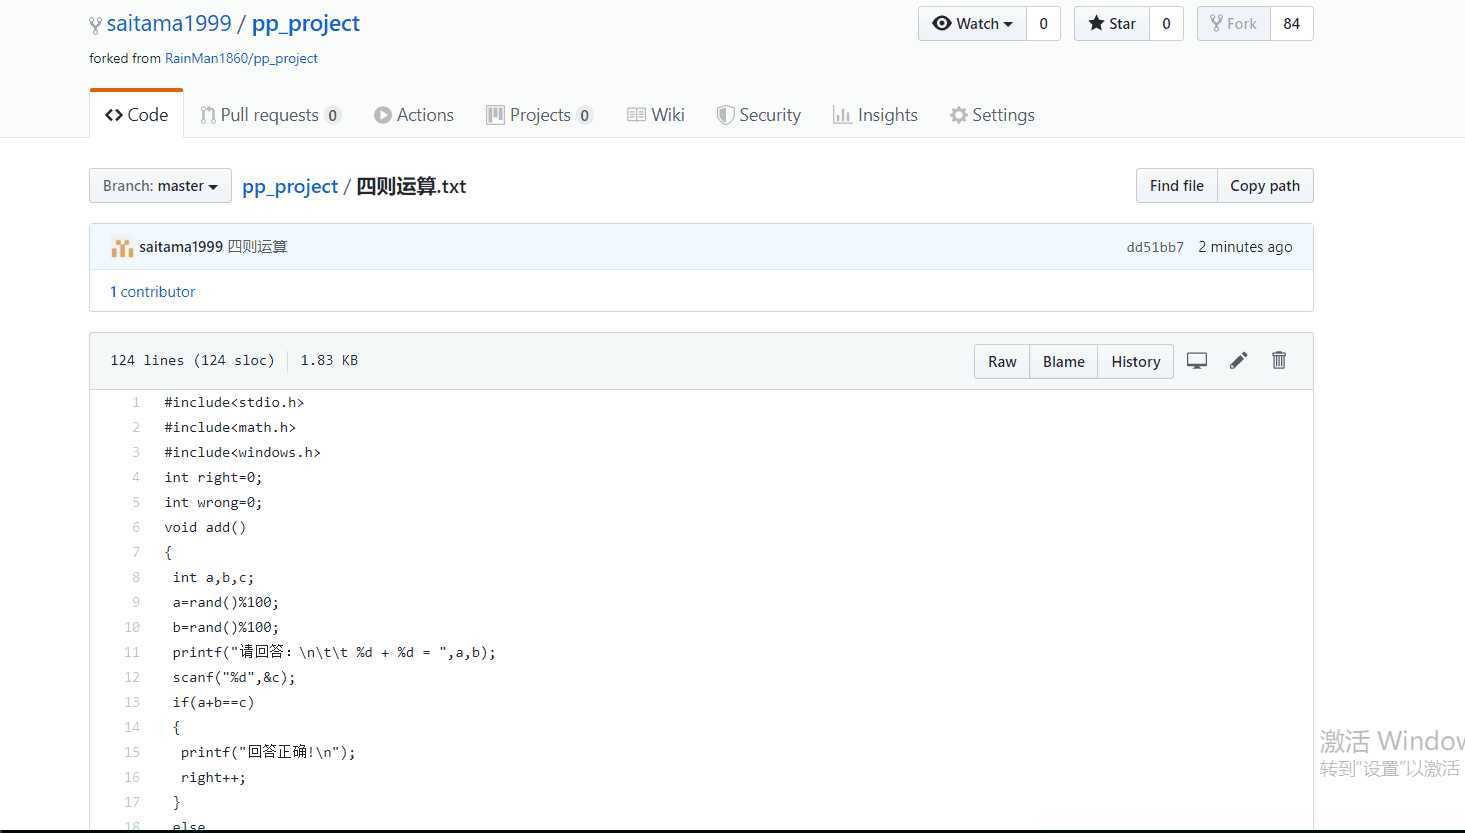
Task: Open Blame view
Action: point(1063,362)
